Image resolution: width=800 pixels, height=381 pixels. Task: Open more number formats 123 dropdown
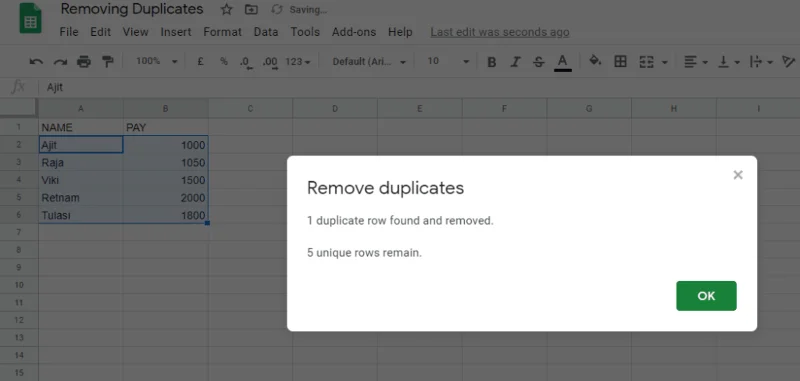click(x=298, y=62)
